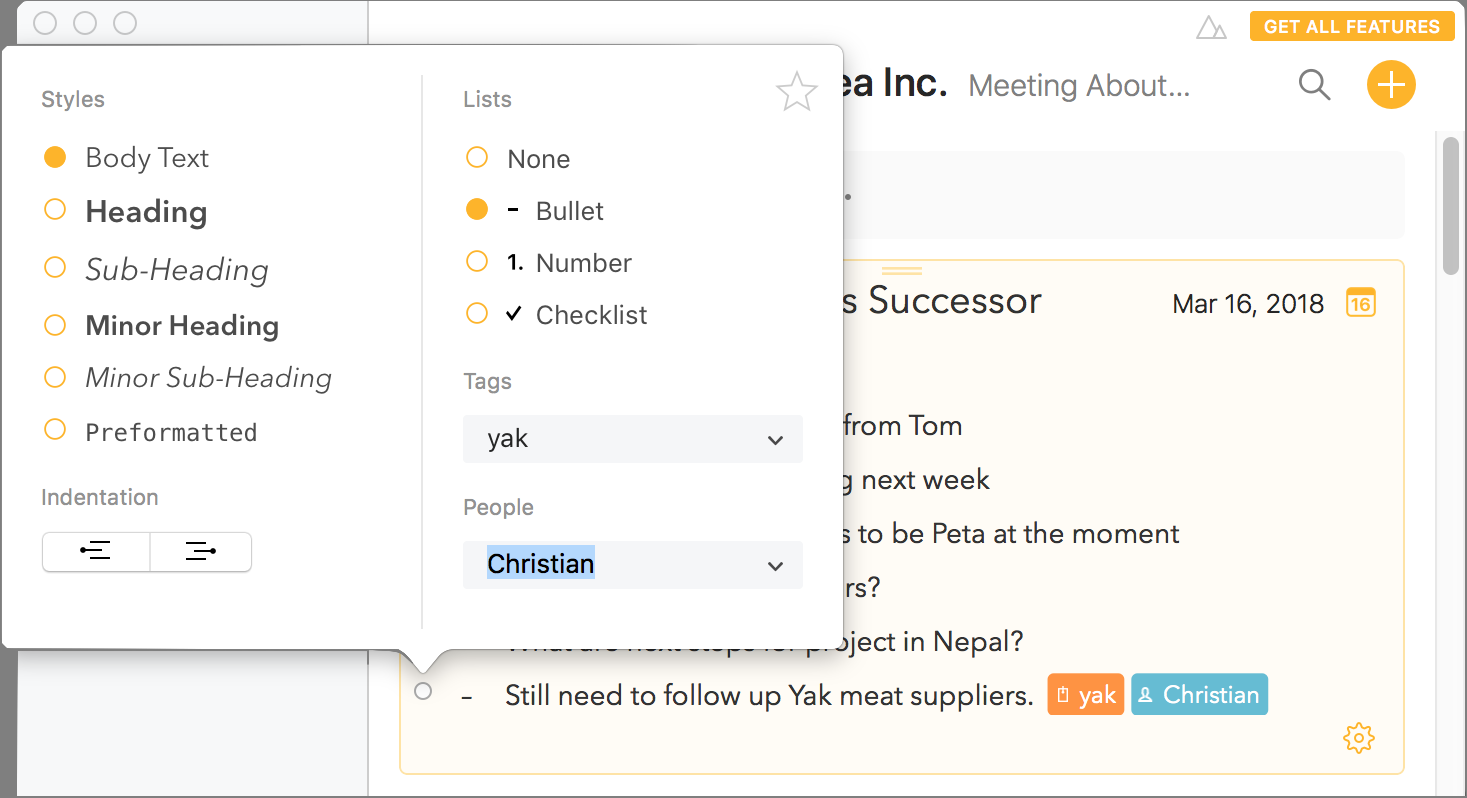Image resolution: width=1467 pixels, height=798 pixels.
Task: Click the GET ALL FEATURES button
Action: pos(1351,27)
